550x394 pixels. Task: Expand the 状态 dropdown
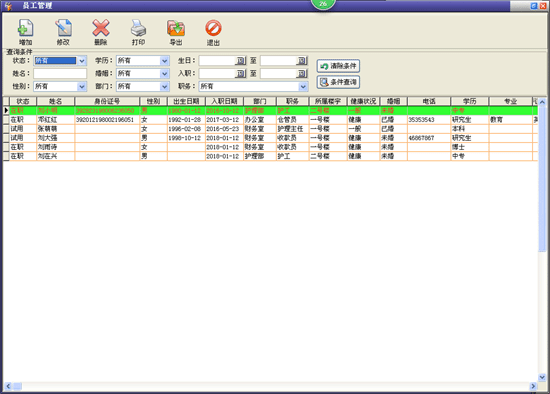(81, 61)
